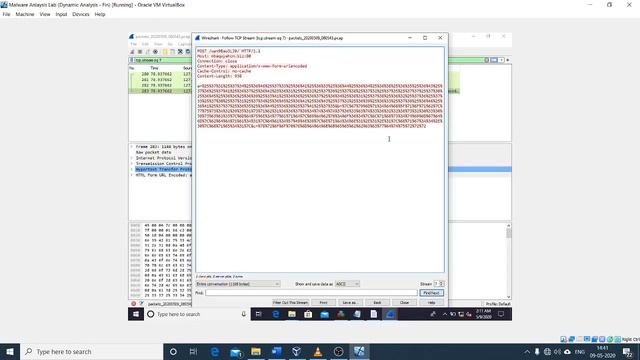Click Wireshark close file X toolbar icon

click(x=180, y=52)
